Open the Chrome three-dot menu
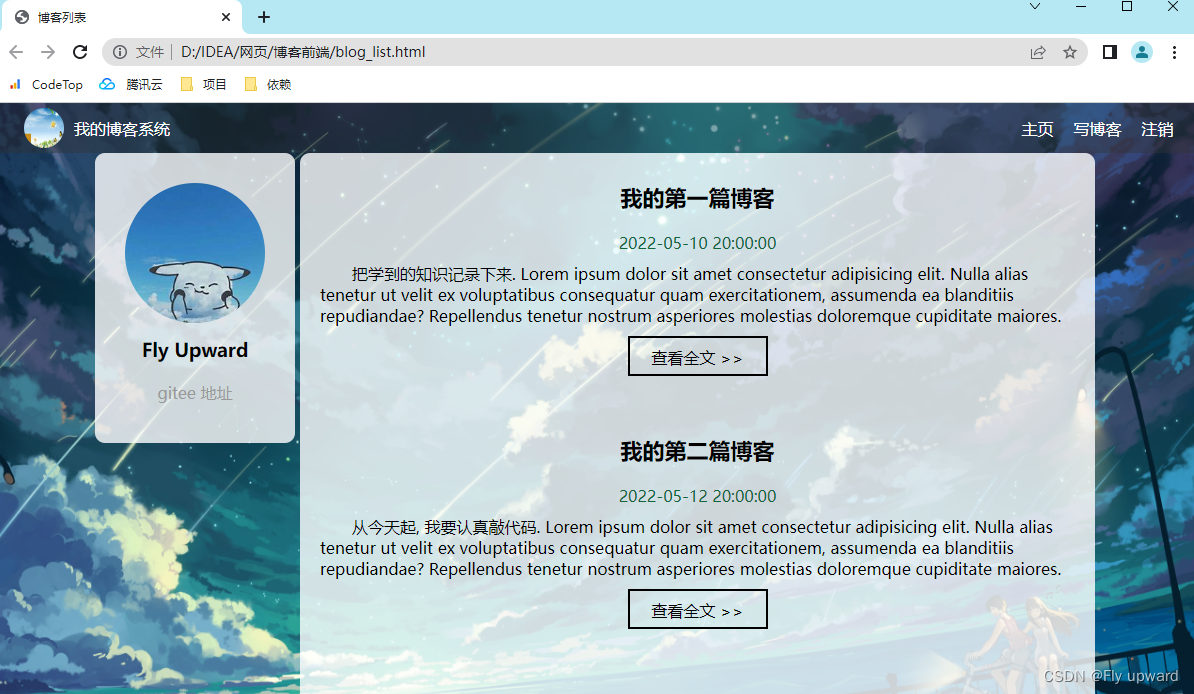The height and width of the screenshot is (694, 1194). click(1174, 52)
